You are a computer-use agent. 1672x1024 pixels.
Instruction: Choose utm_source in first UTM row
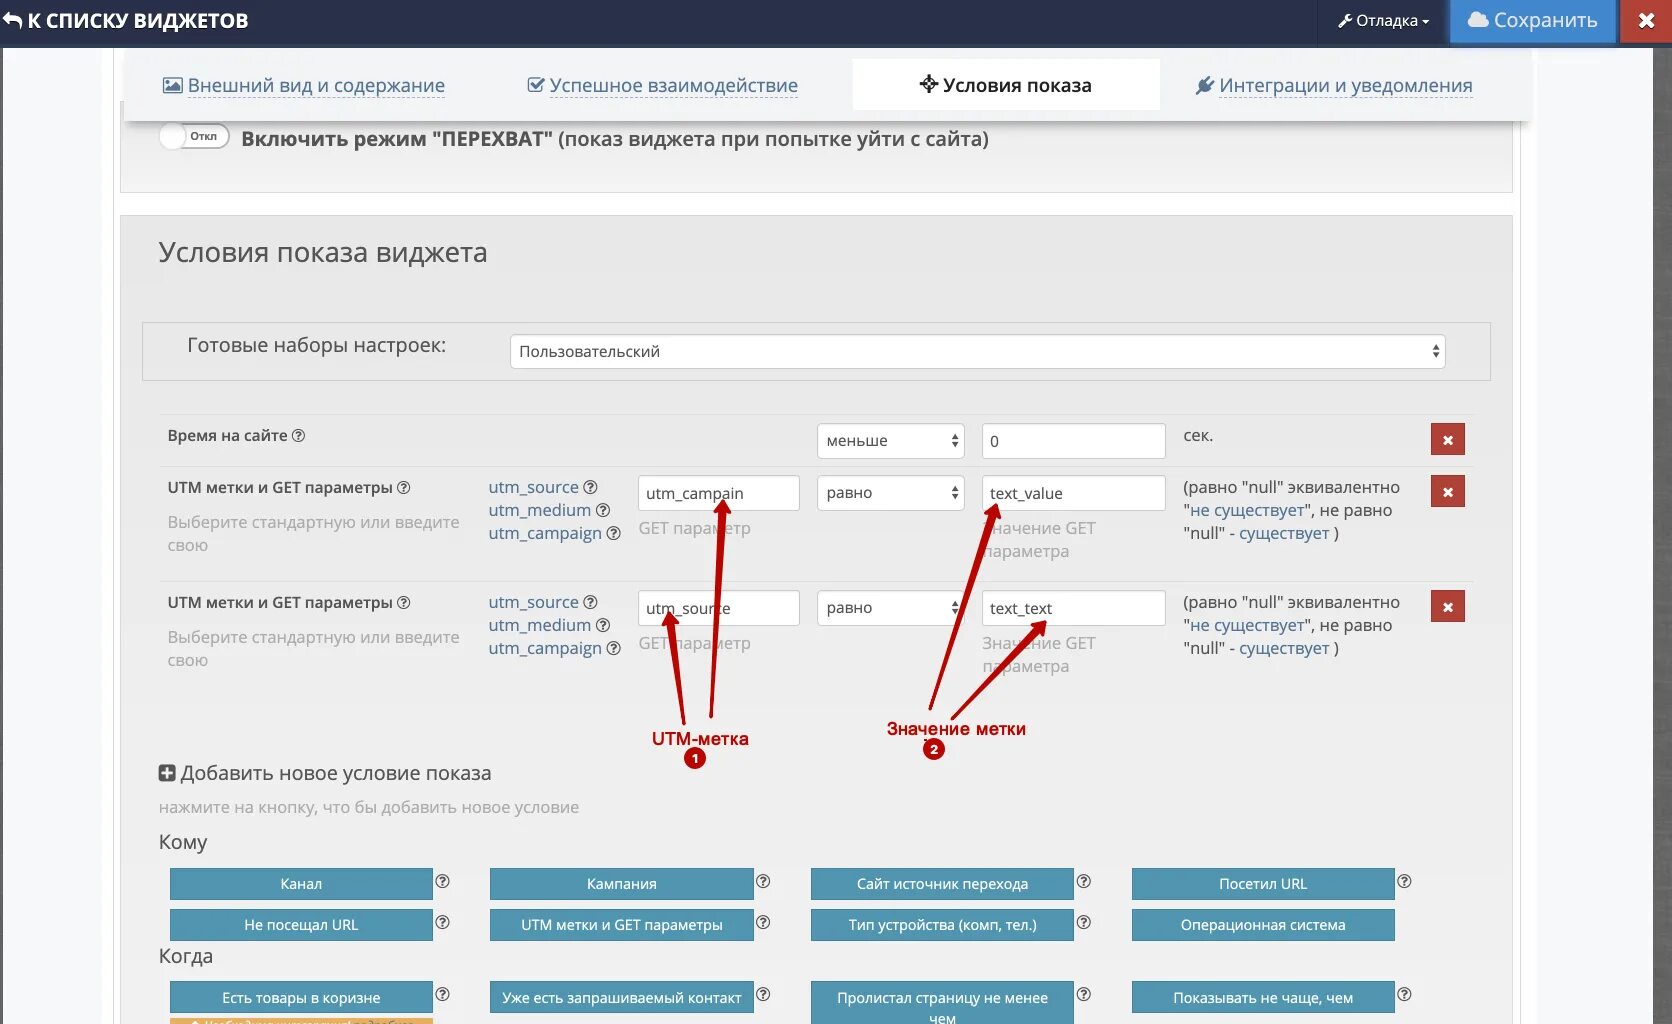tap(533, 487)
